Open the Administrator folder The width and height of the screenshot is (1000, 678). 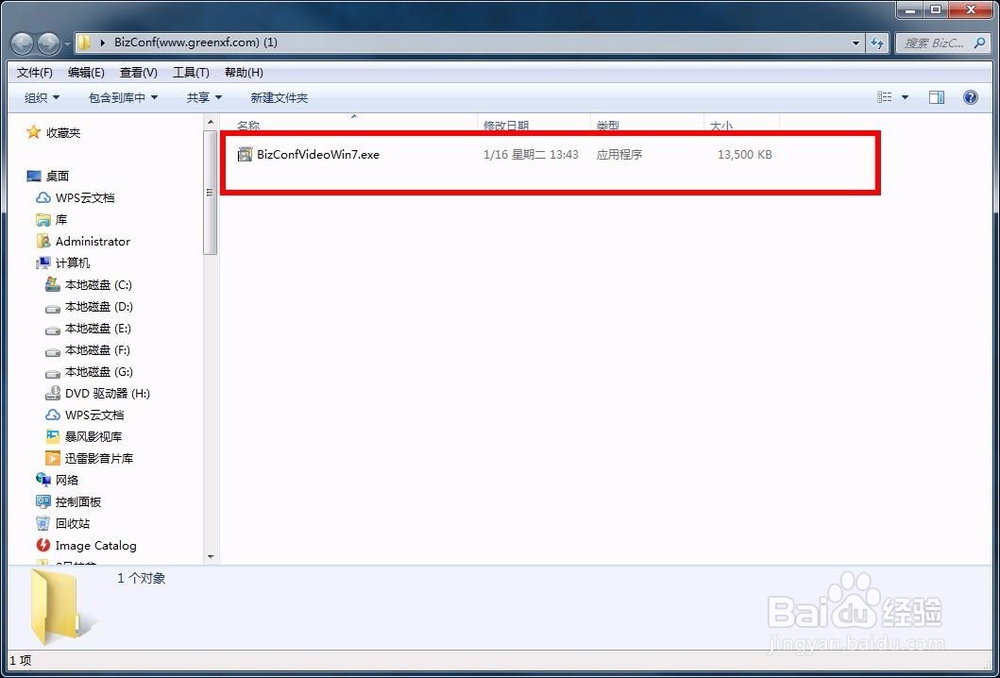click(92, 241)
